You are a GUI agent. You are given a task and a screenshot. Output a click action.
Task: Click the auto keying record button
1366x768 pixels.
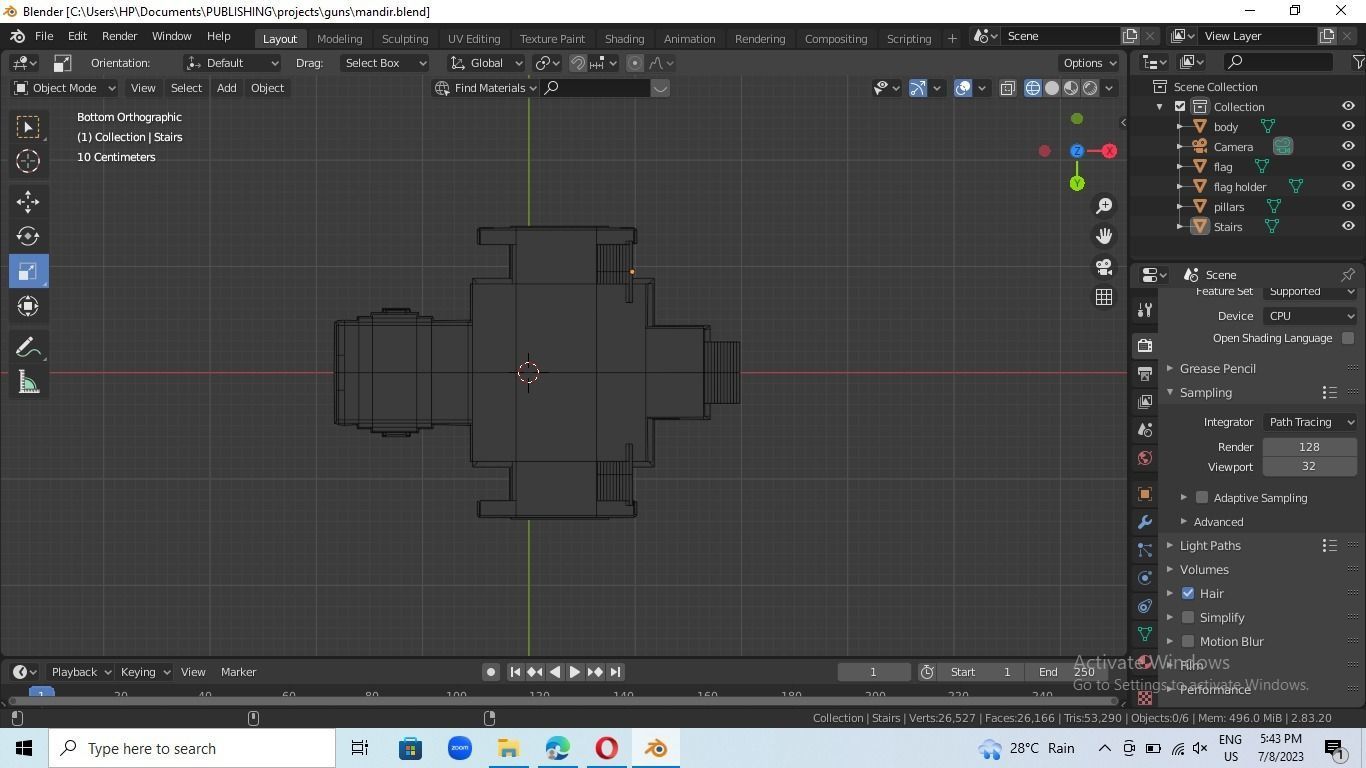tap(490, 672)
